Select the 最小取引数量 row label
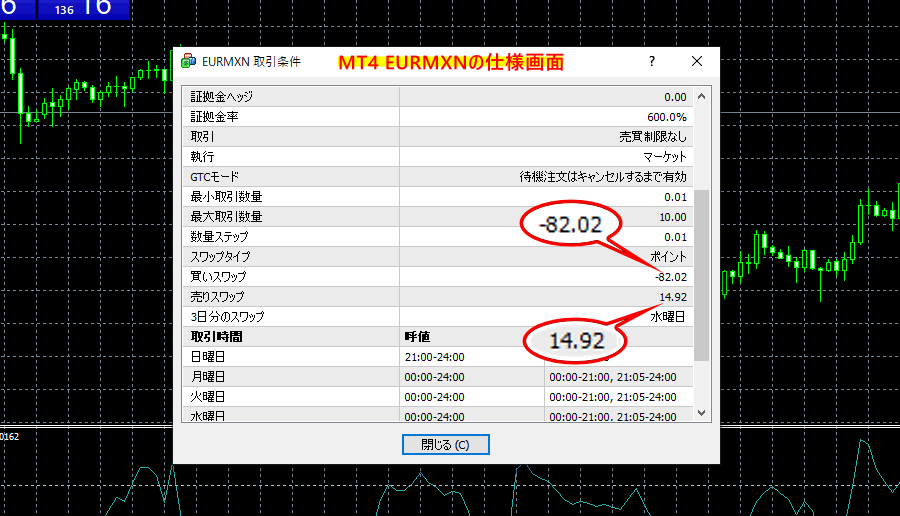Image resolution: width=900 pixels, height=516 pixels. point(226,197)
